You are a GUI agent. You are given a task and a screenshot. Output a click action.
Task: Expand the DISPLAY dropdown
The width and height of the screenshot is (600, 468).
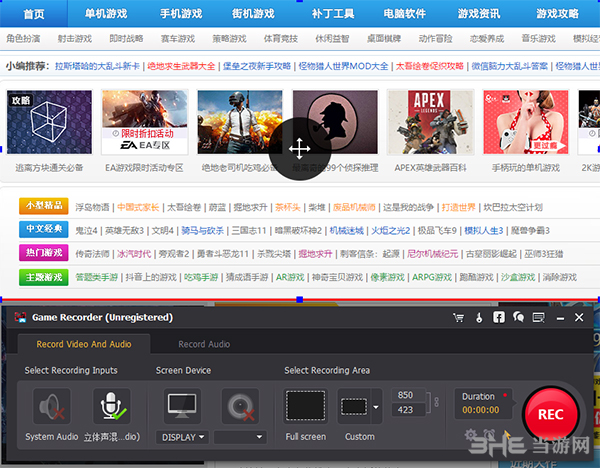click(x=183, y=437)
